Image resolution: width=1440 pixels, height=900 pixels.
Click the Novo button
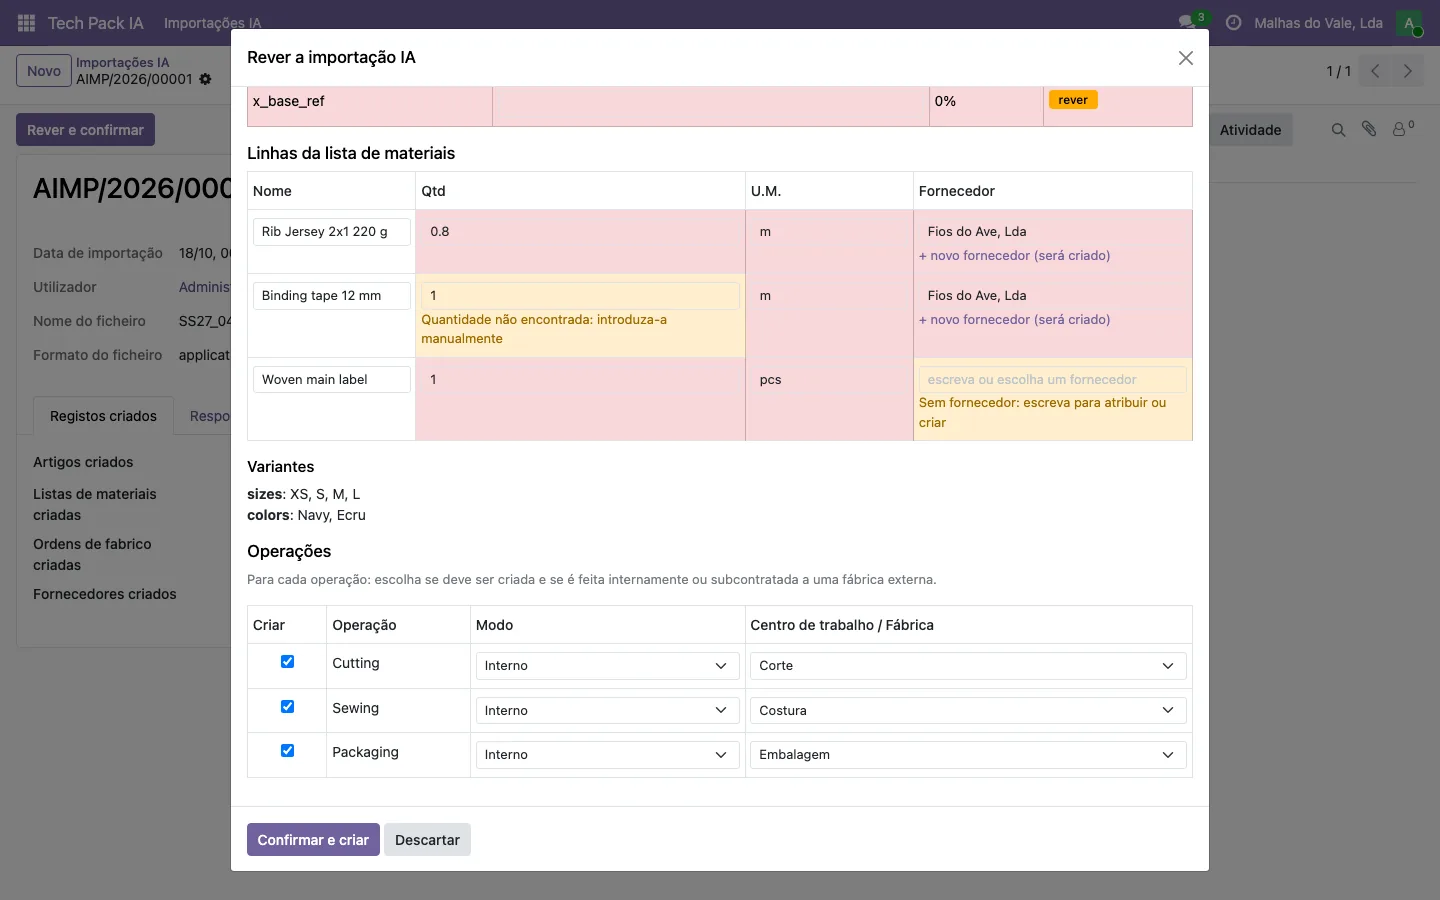[44, 71]
